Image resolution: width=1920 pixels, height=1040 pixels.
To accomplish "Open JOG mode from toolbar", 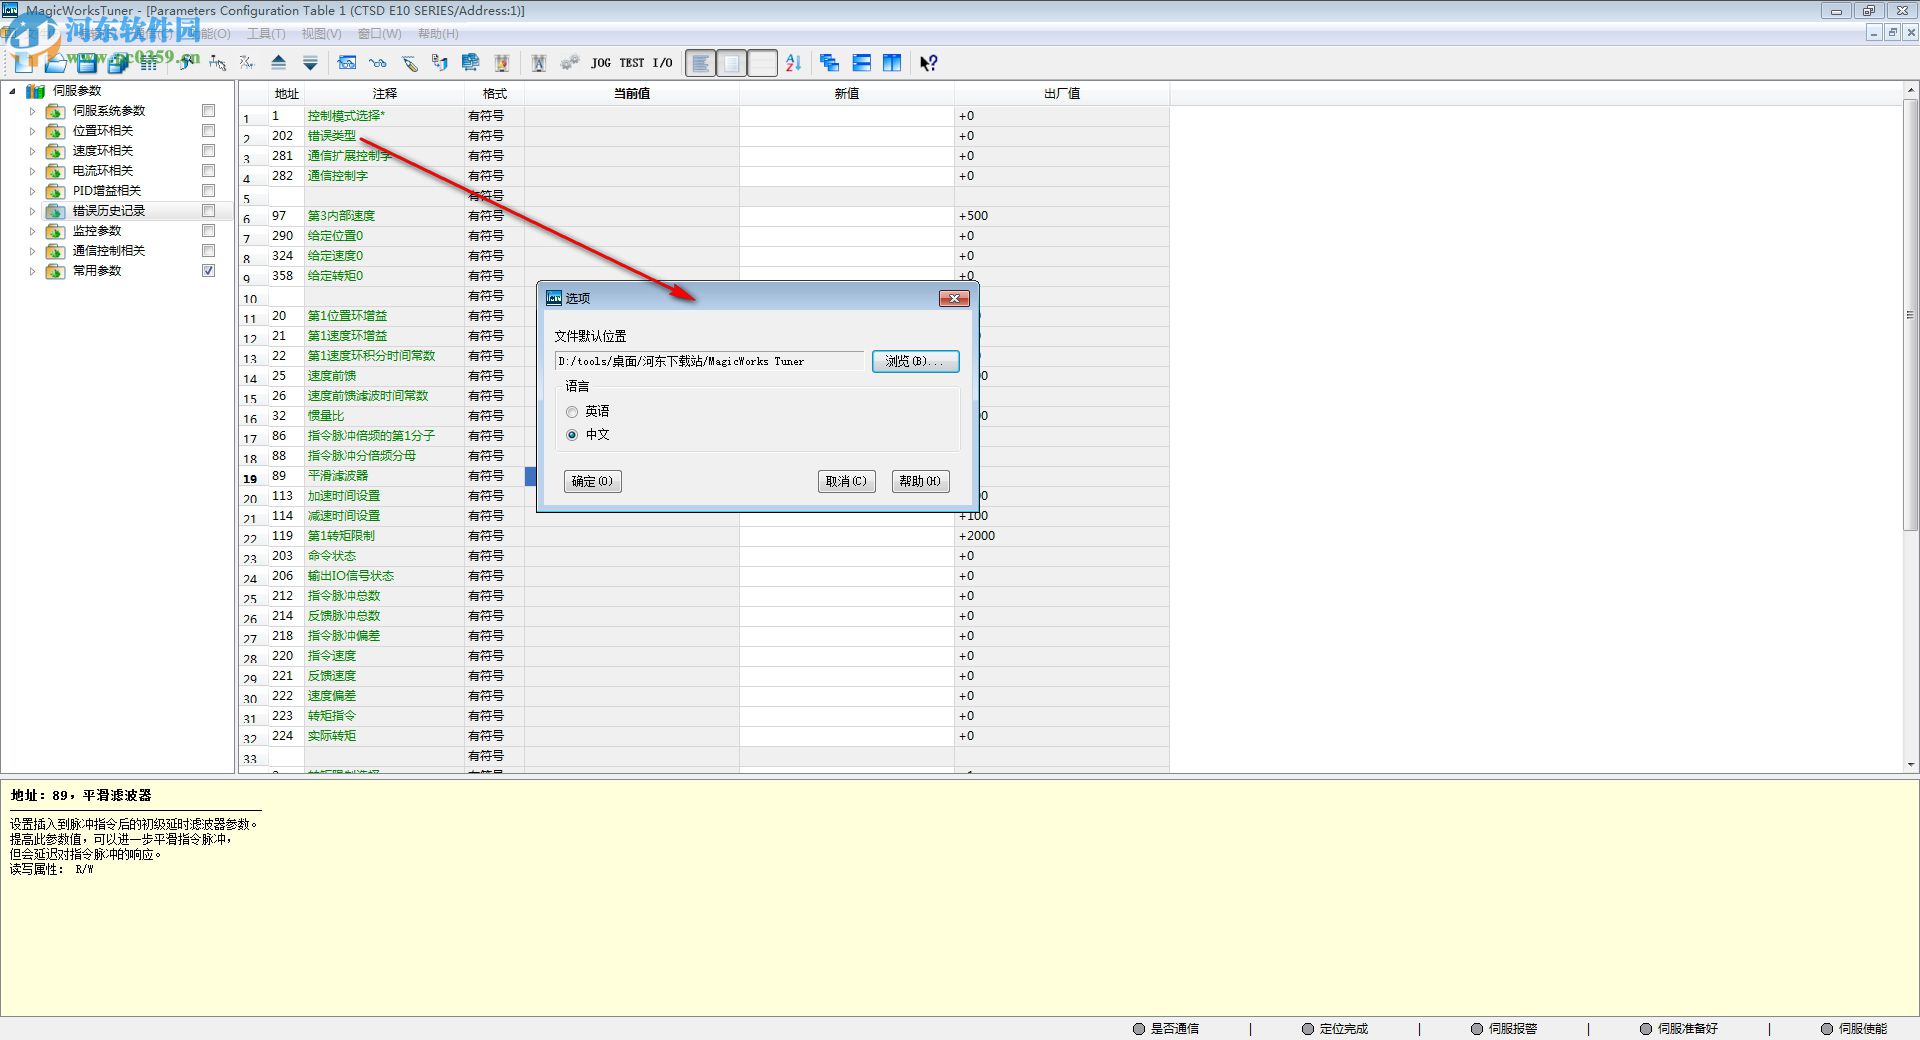I will point(601,63).
